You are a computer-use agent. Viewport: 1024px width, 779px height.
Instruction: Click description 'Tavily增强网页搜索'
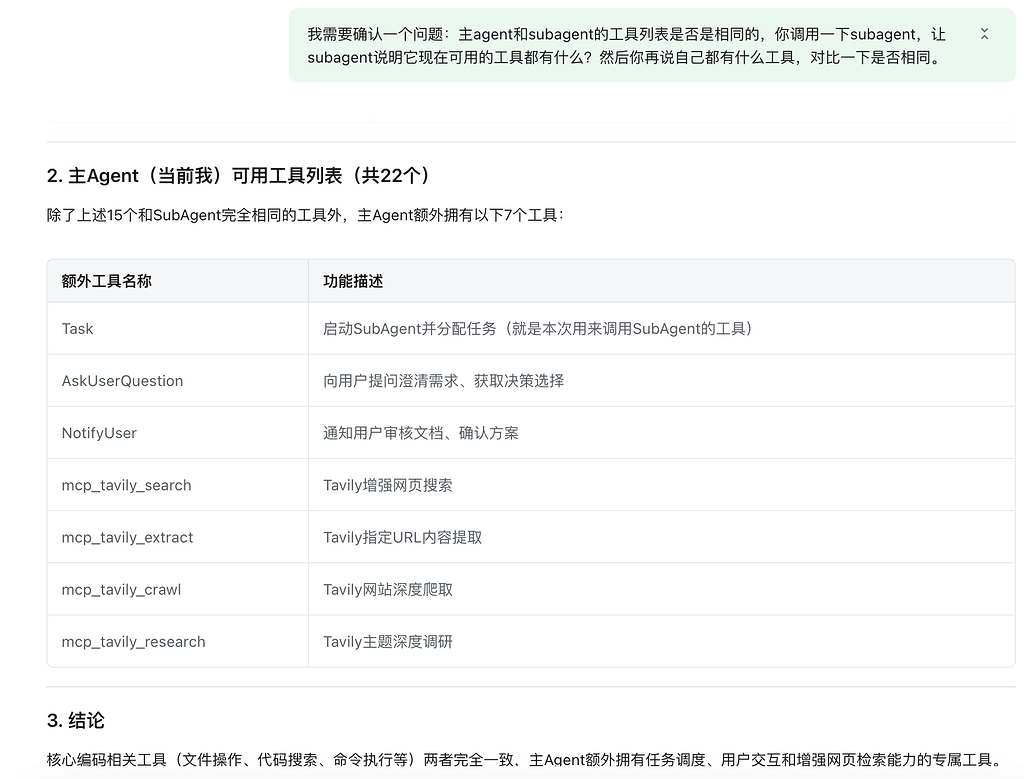tap(388, 485)
